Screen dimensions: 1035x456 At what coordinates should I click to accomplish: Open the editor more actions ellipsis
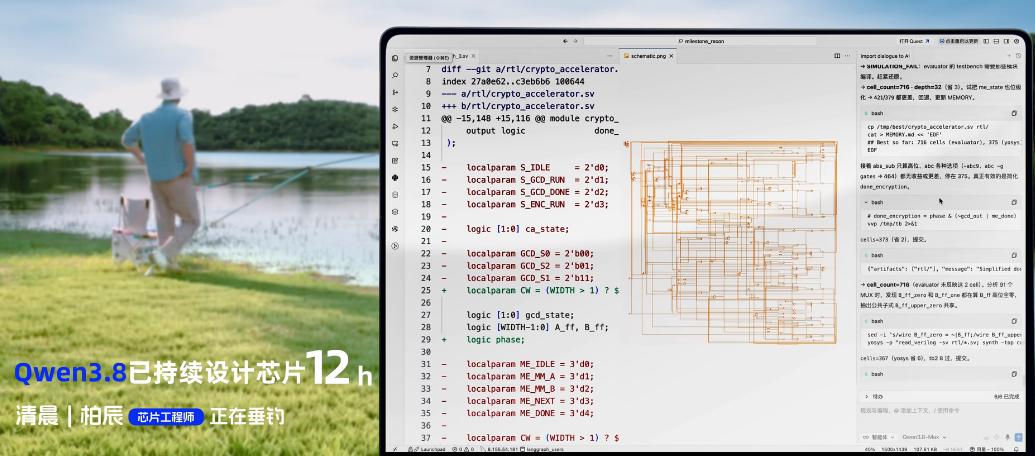coord(847,56)
